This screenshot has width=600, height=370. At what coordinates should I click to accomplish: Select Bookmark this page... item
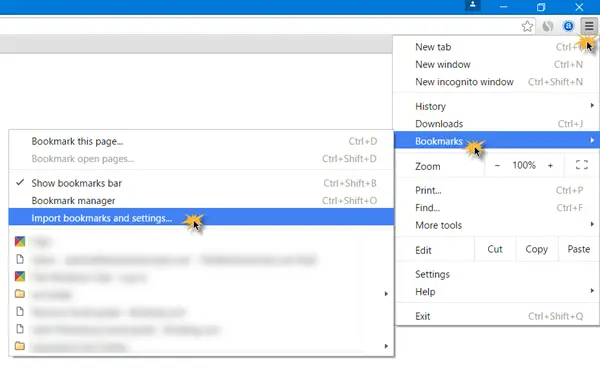click(x=201, y=141)
